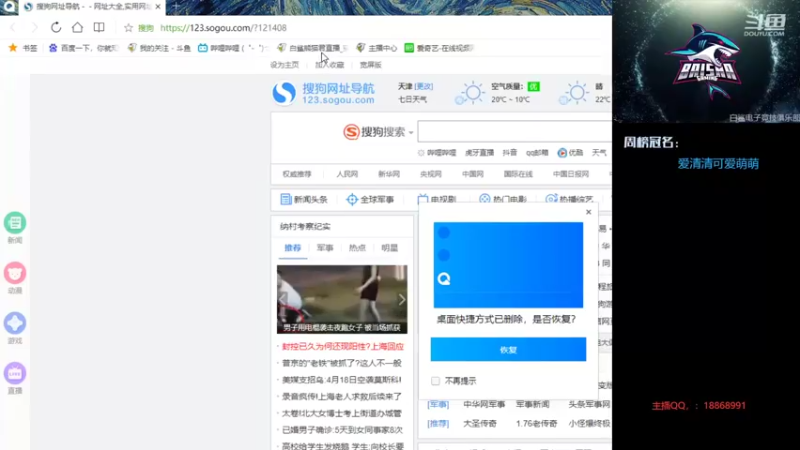Click the 军事 bracket category label

(438, 405)
